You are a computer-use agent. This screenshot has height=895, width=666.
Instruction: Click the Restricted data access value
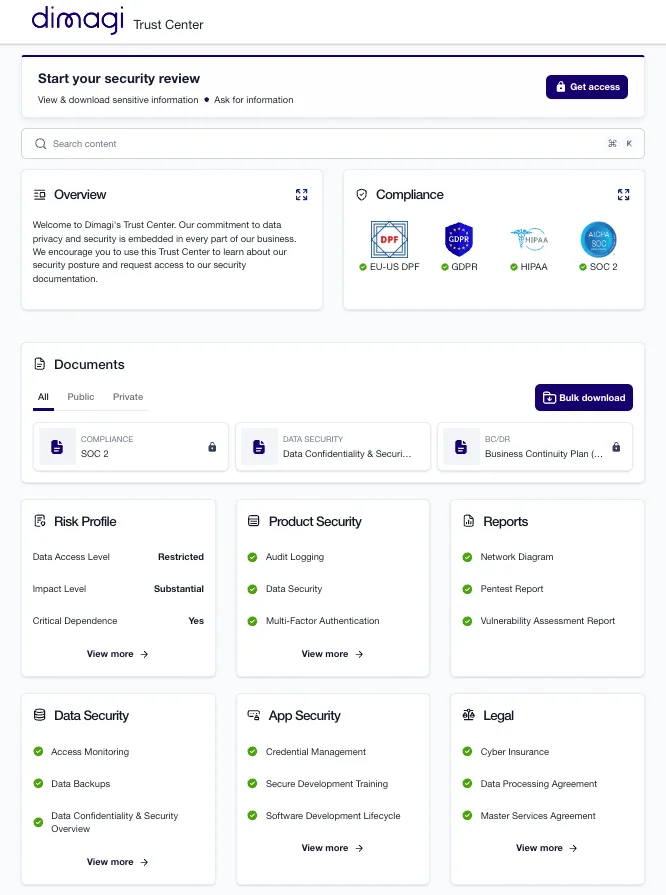pos(181,557)
